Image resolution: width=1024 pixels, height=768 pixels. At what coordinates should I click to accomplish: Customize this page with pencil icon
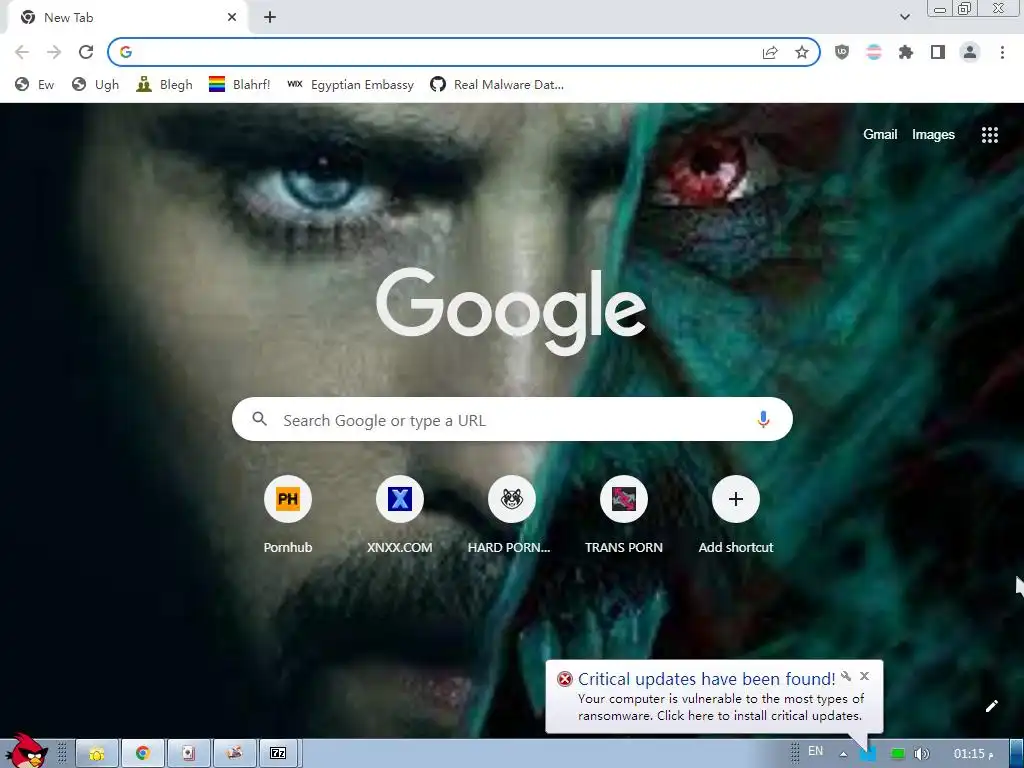click(x=991, y=706)
